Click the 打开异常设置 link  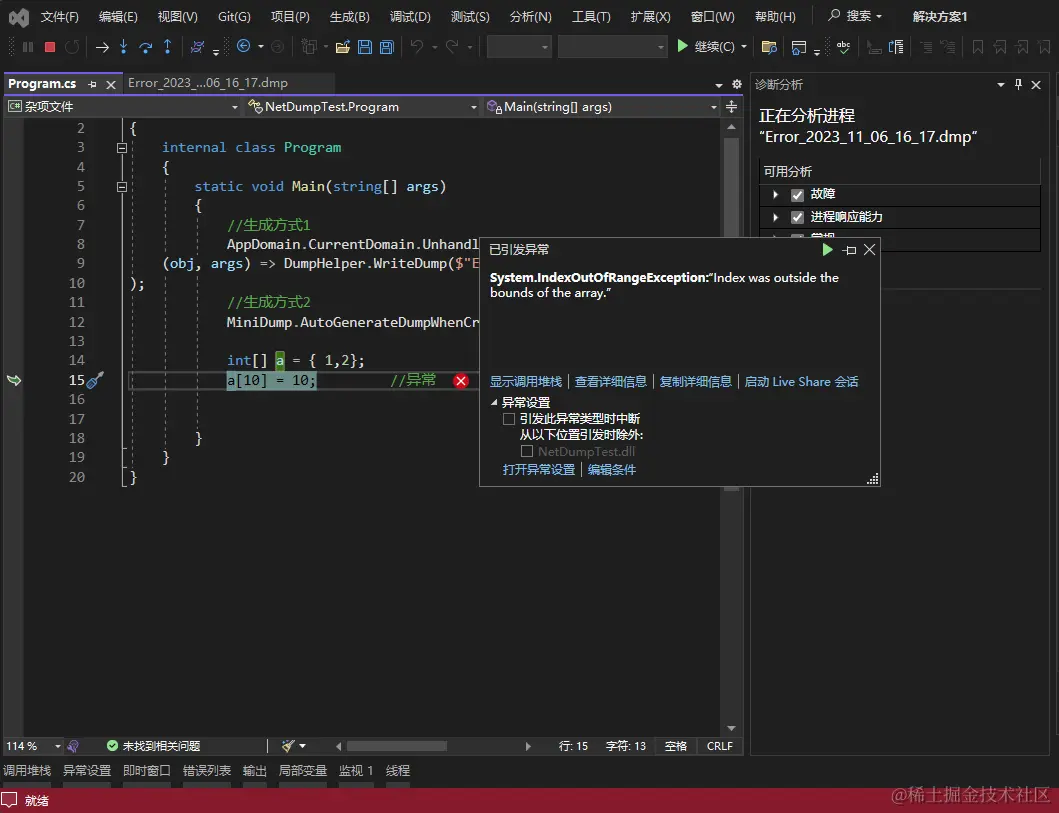click(538, 470)
